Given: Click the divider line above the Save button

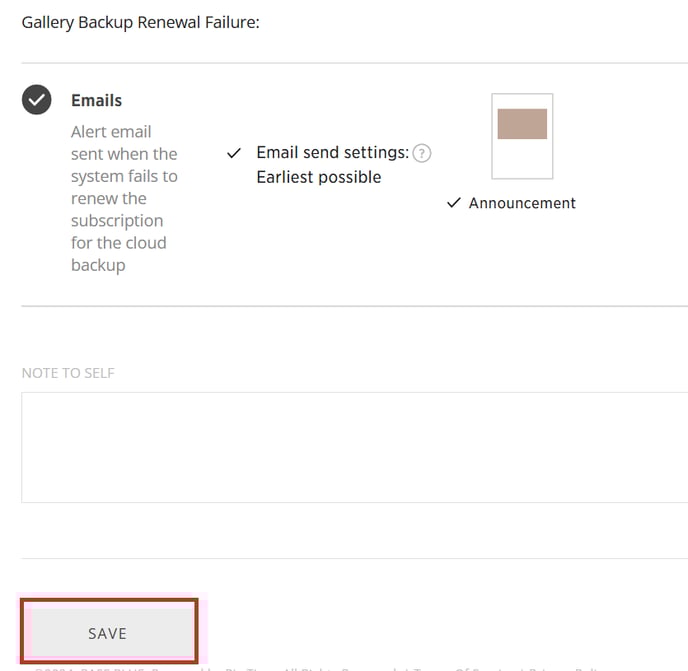Looking at the screenshot, I should click(x=355, y=558).
